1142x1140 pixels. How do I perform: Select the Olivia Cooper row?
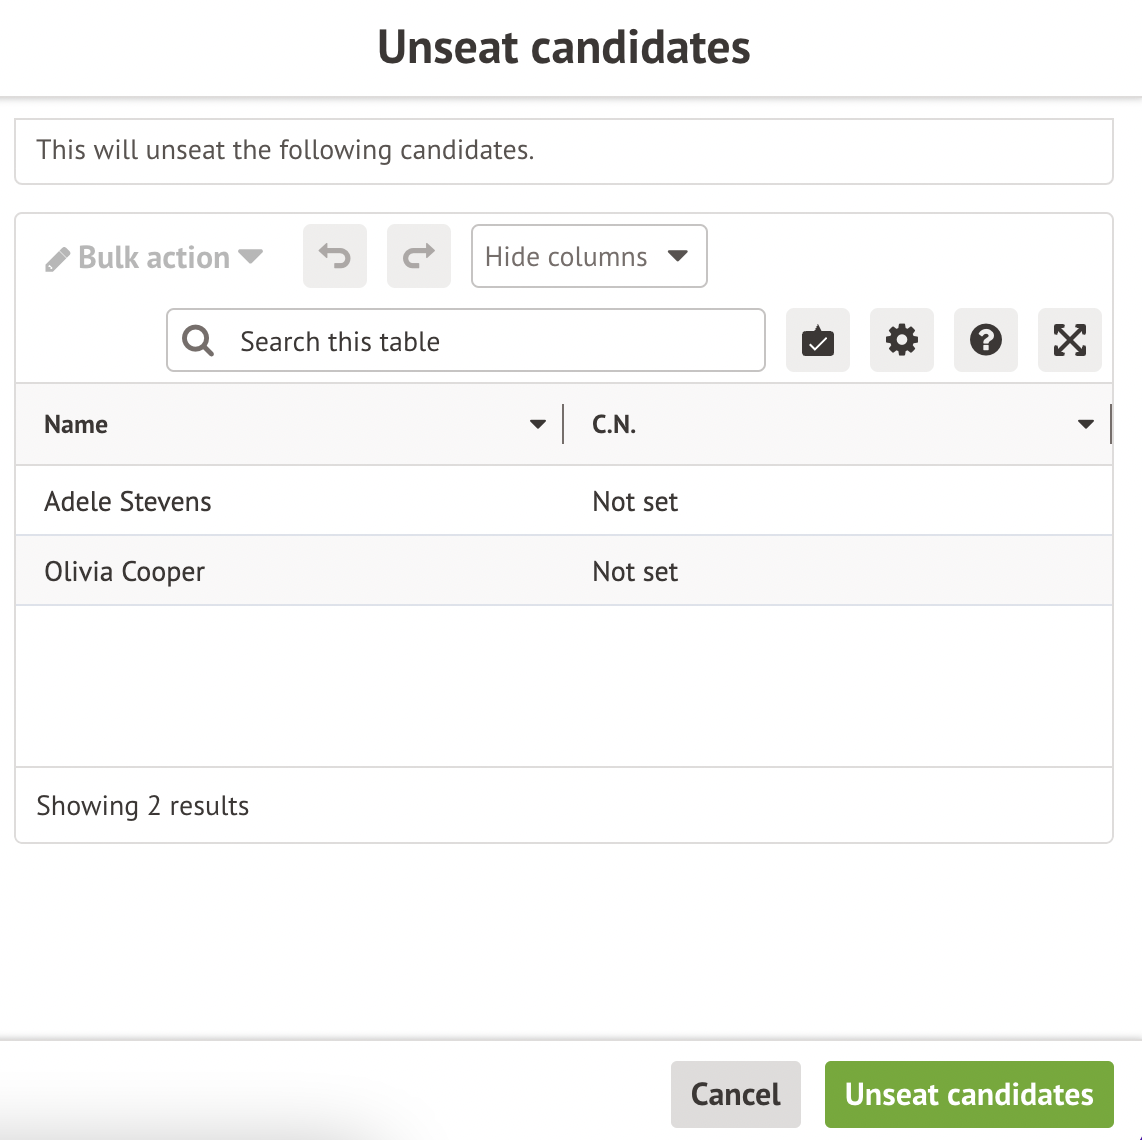click(x=125, y=572)
